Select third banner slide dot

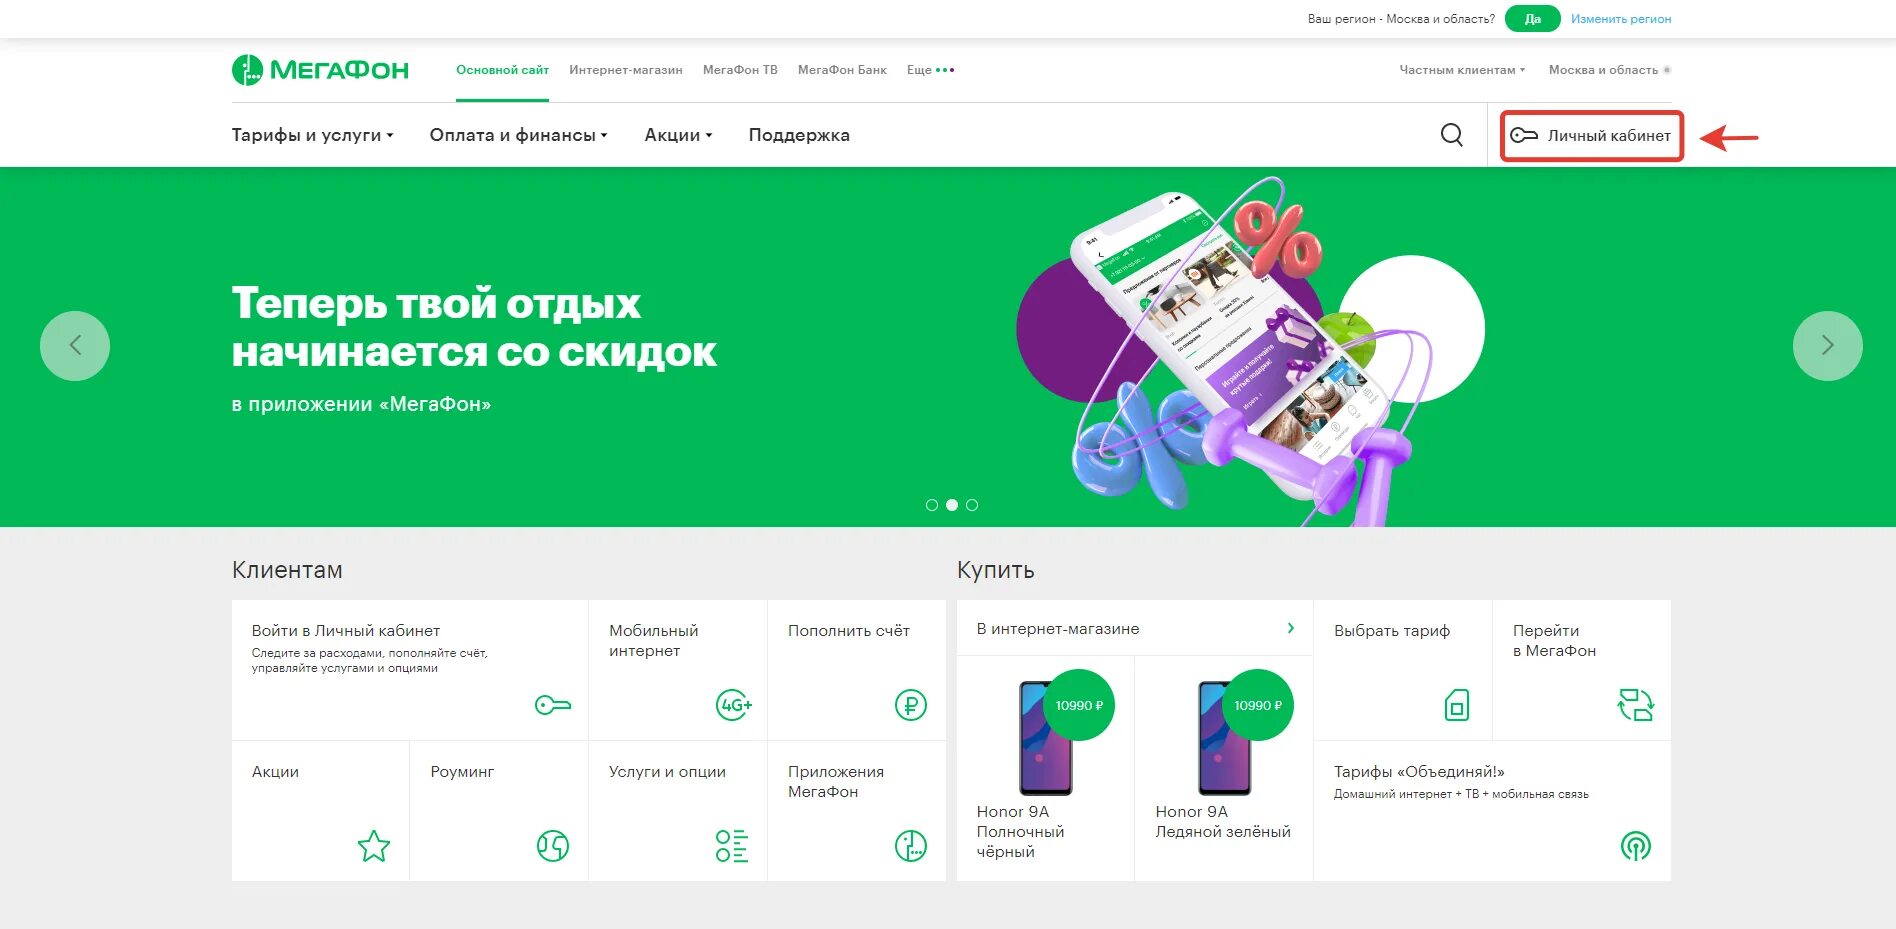tap(972, 505)
